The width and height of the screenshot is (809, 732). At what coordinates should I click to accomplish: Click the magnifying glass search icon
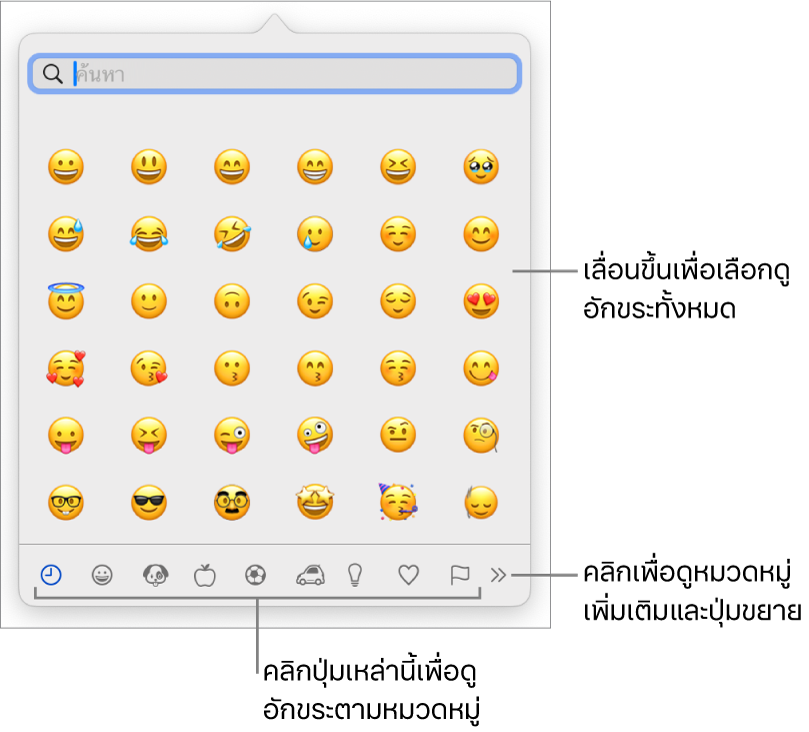coord(53,74)
